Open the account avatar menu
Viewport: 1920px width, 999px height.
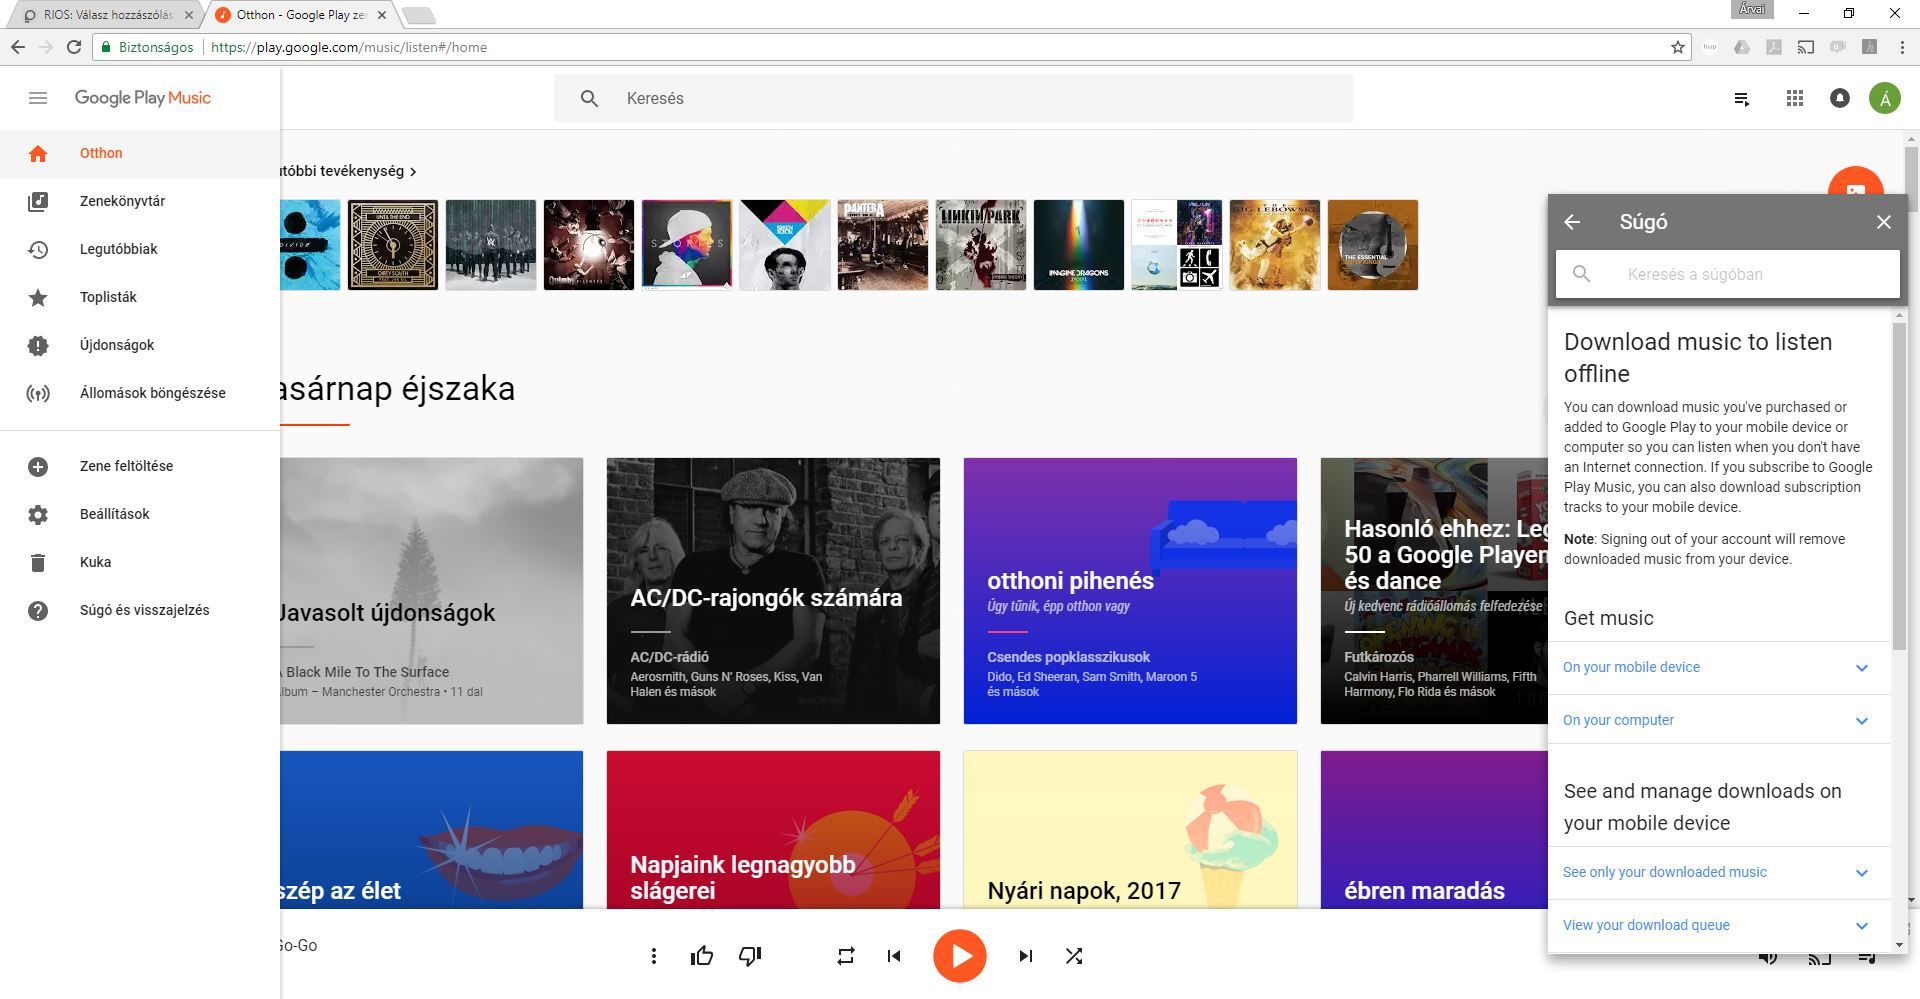coord(1885,98)
